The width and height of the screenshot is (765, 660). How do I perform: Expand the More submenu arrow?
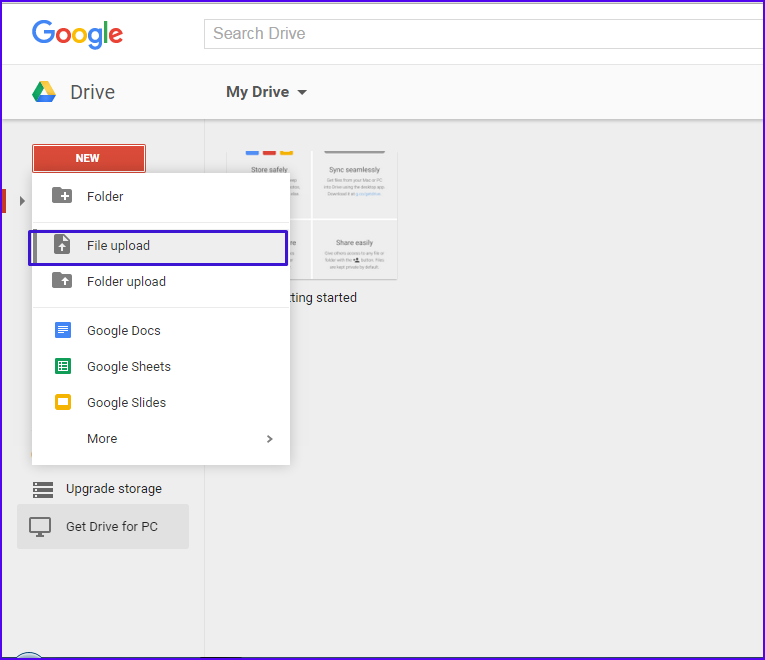tap(270, 439)
